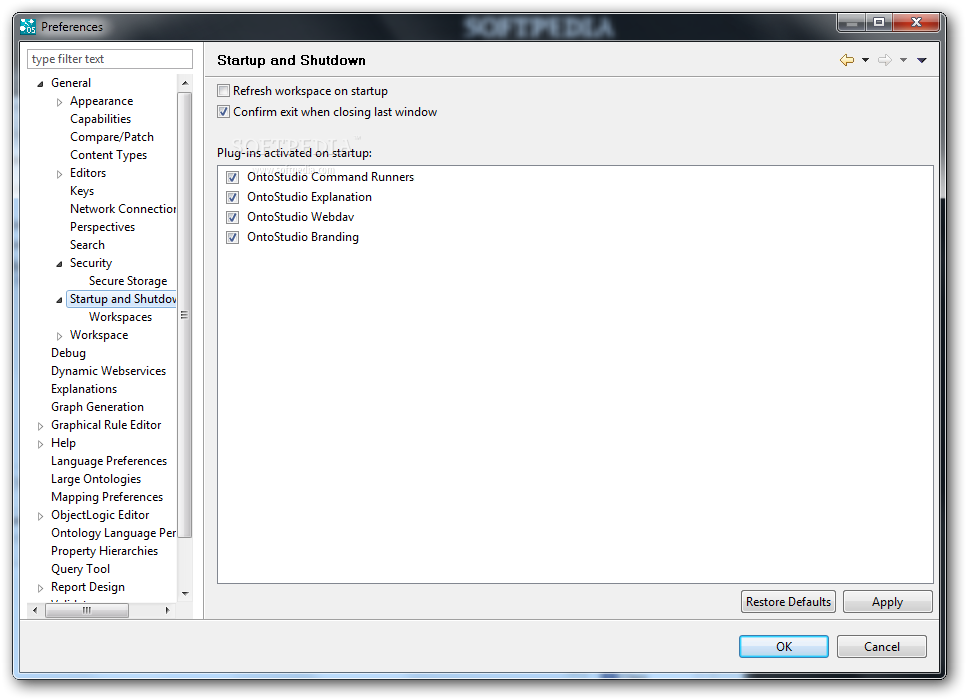The width and height of the screenshot is (967, 700).
Task: Select Workspaces under Startup and Shutdown
Action: 120,317
